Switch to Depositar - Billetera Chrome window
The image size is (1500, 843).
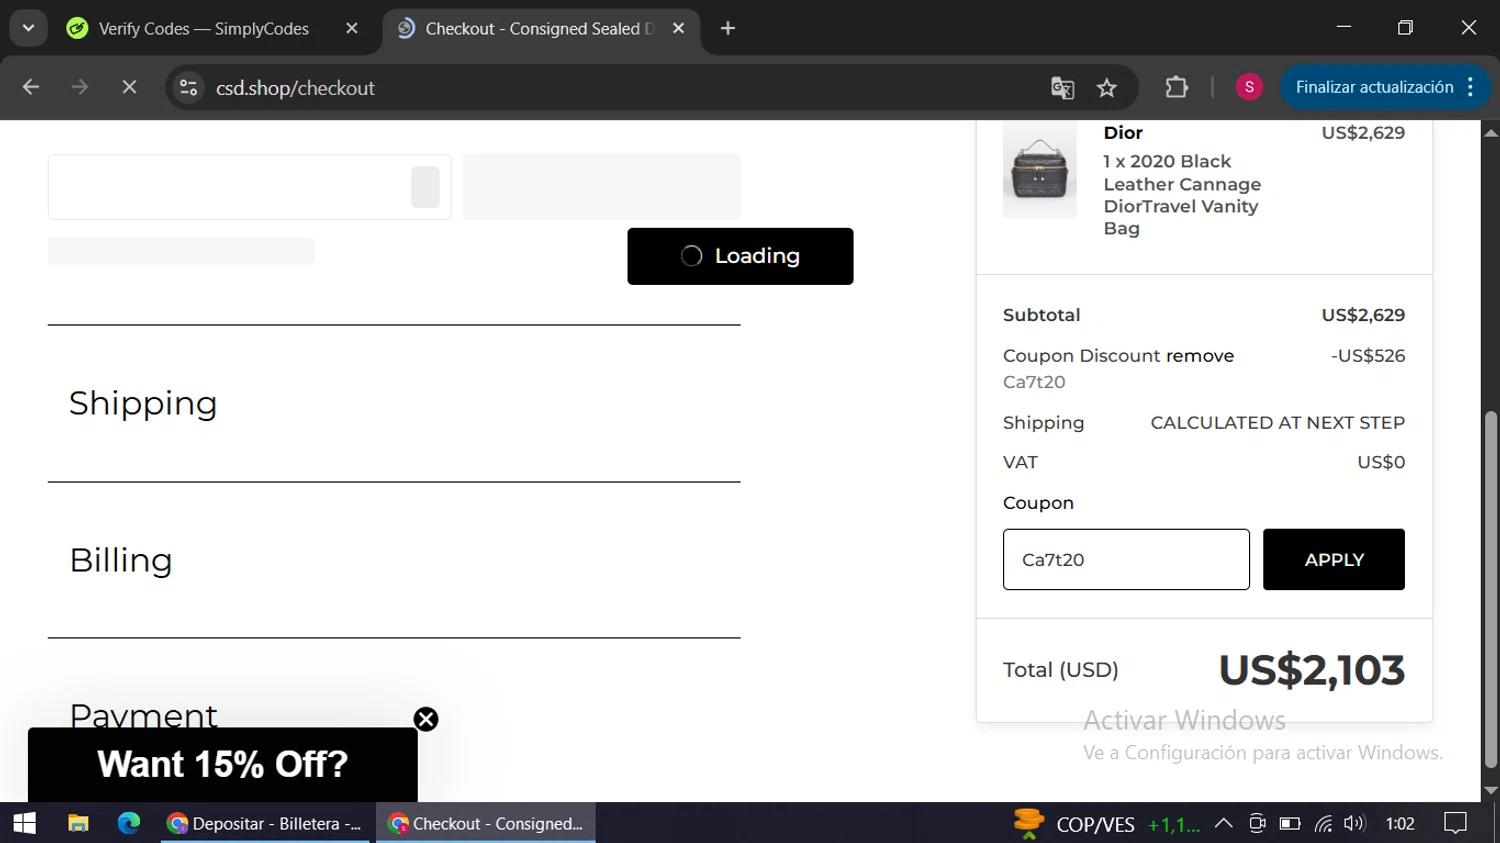(x=265, y=823)
